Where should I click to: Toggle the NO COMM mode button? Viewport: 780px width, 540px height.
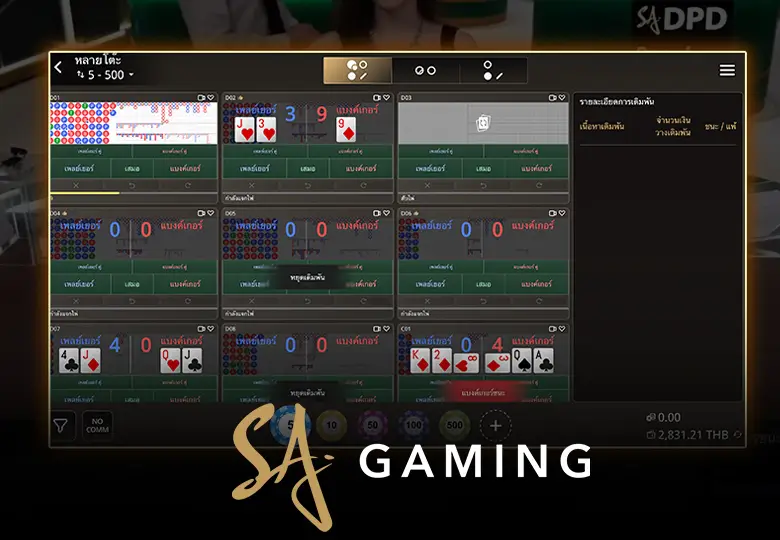[x=98, y=425]
